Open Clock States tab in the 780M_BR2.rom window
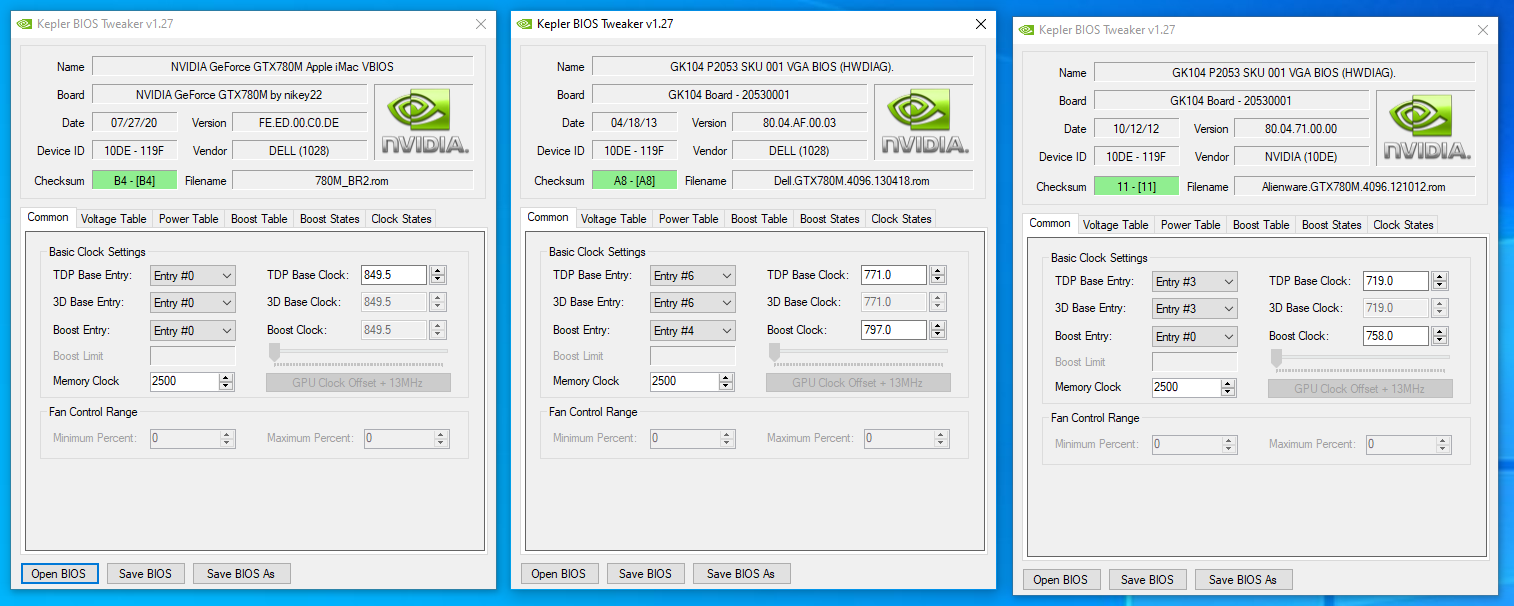The image size is (1514, 606). coord(401,219)
